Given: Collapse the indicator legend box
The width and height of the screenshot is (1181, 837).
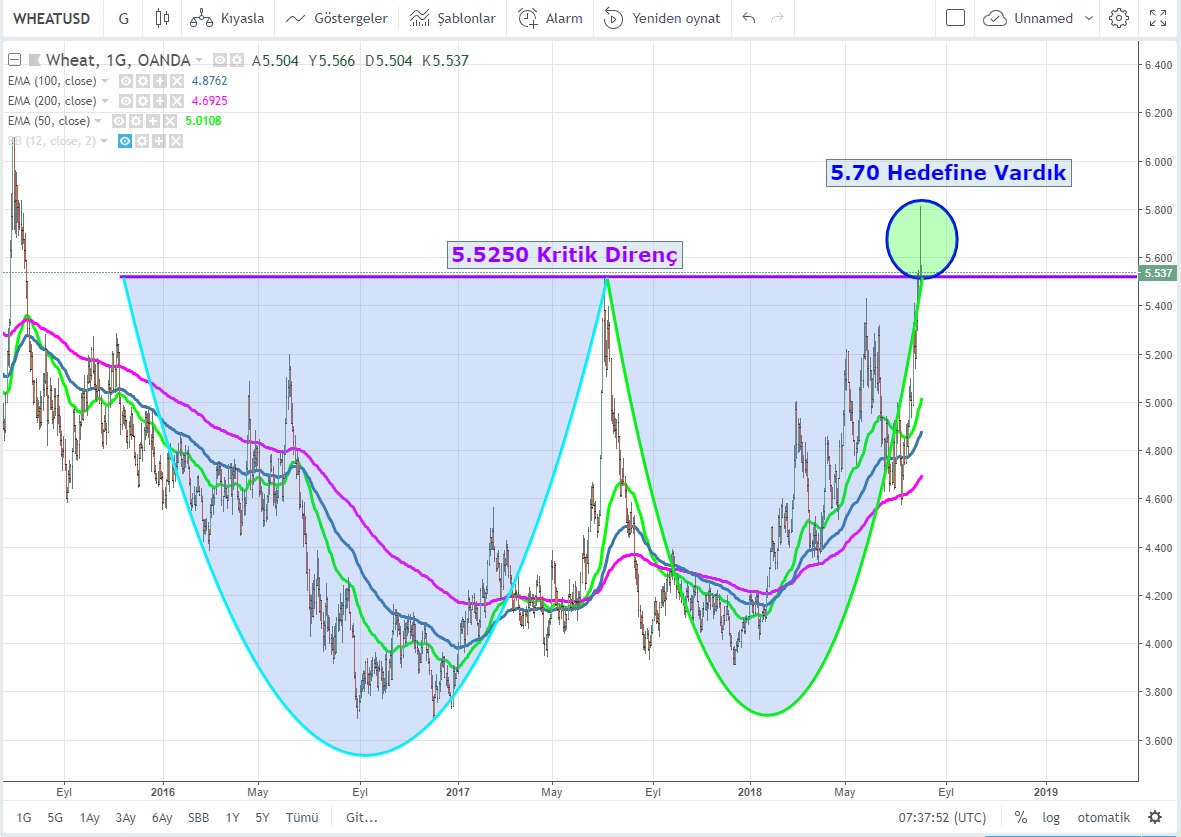Looking at the screenshot, I should (14, 60).
